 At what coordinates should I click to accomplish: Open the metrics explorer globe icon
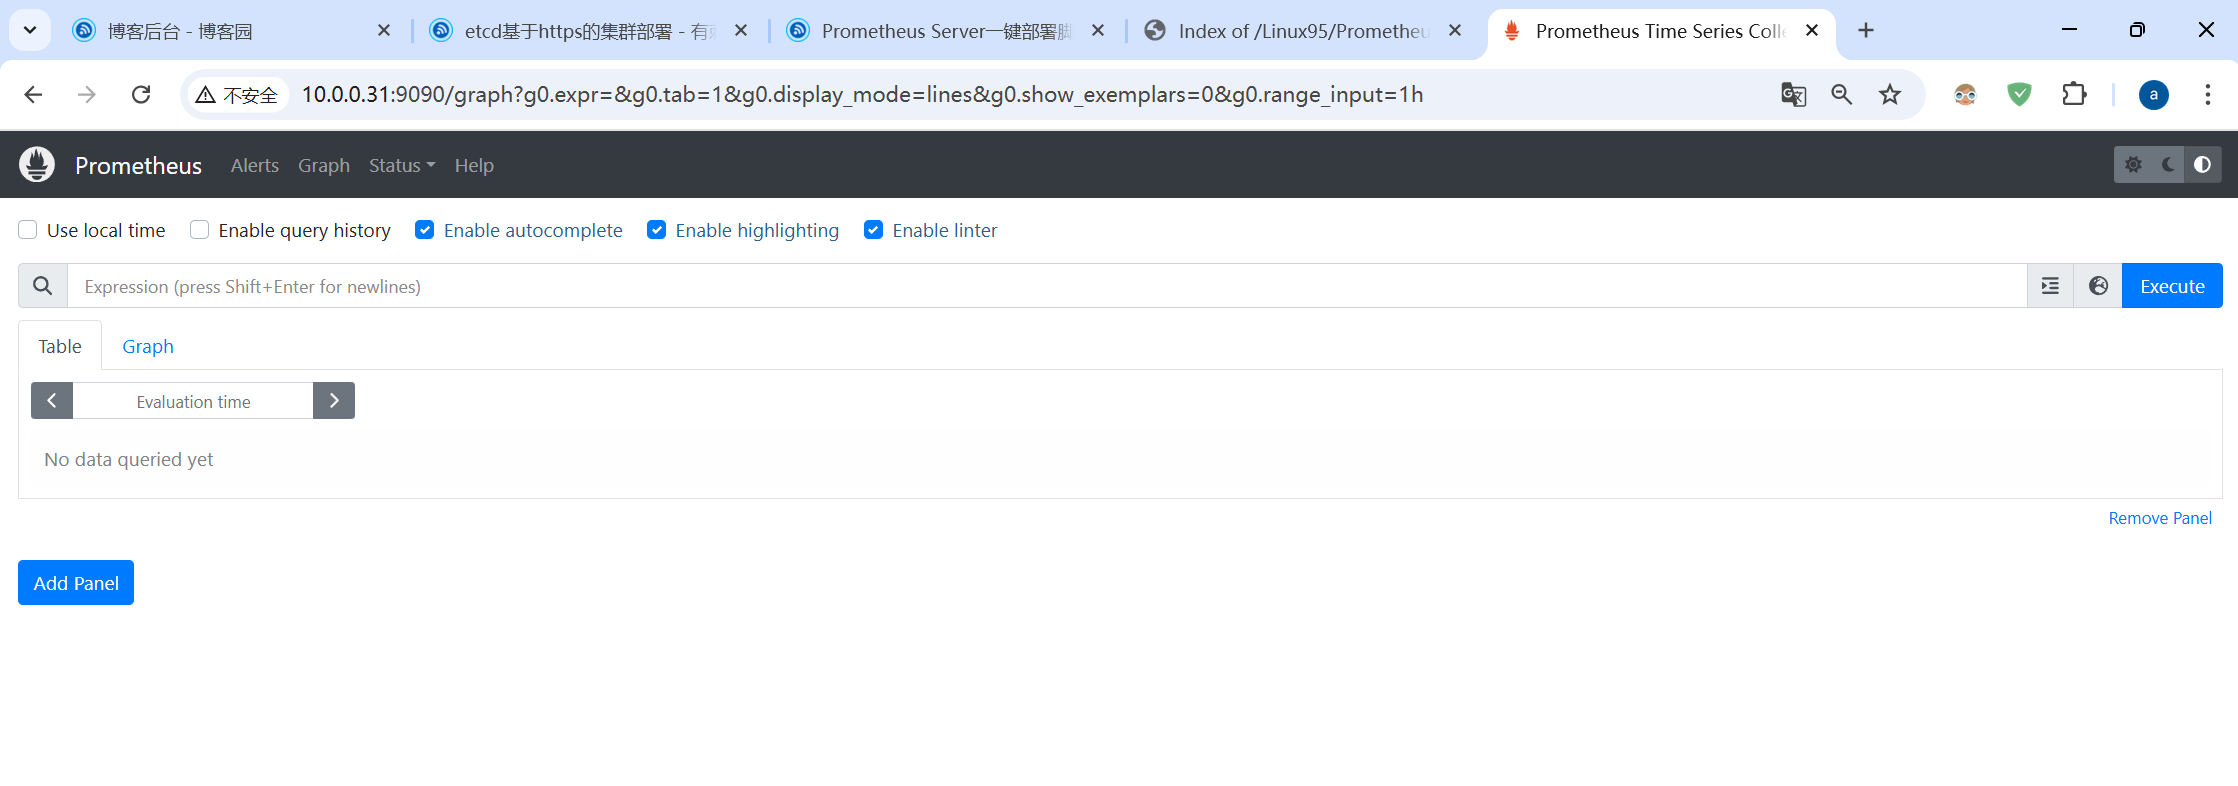click(2098, 286)
